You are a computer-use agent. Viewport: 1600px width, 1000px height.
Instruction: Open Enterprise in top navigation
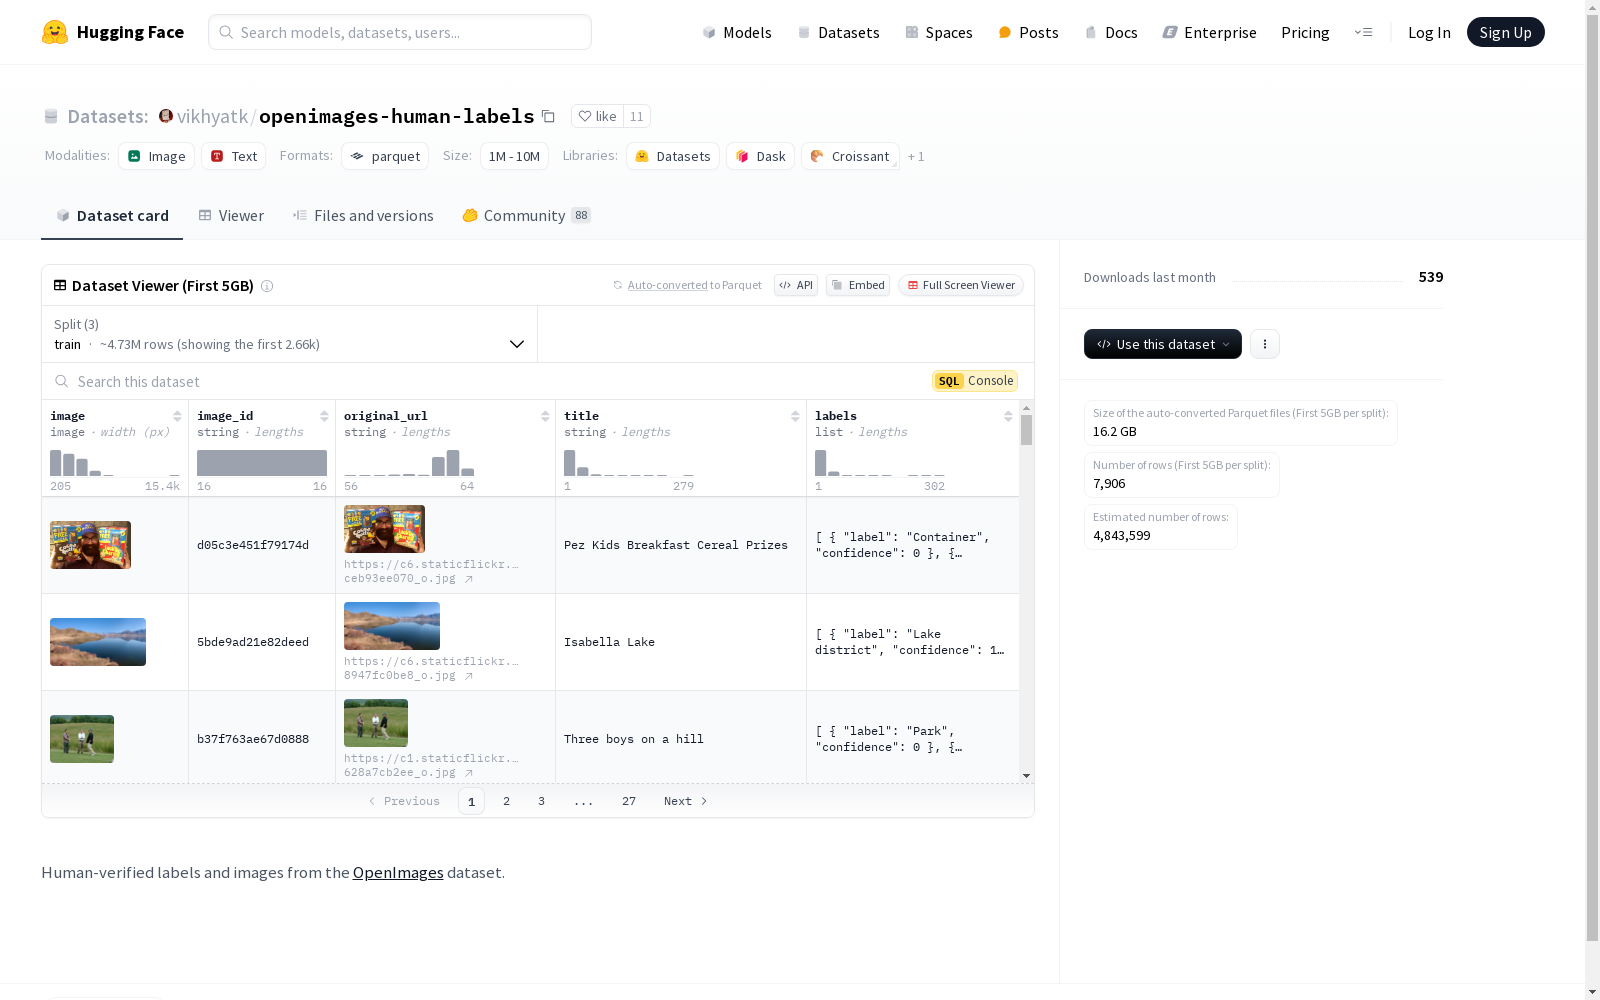pos(1209,32)
